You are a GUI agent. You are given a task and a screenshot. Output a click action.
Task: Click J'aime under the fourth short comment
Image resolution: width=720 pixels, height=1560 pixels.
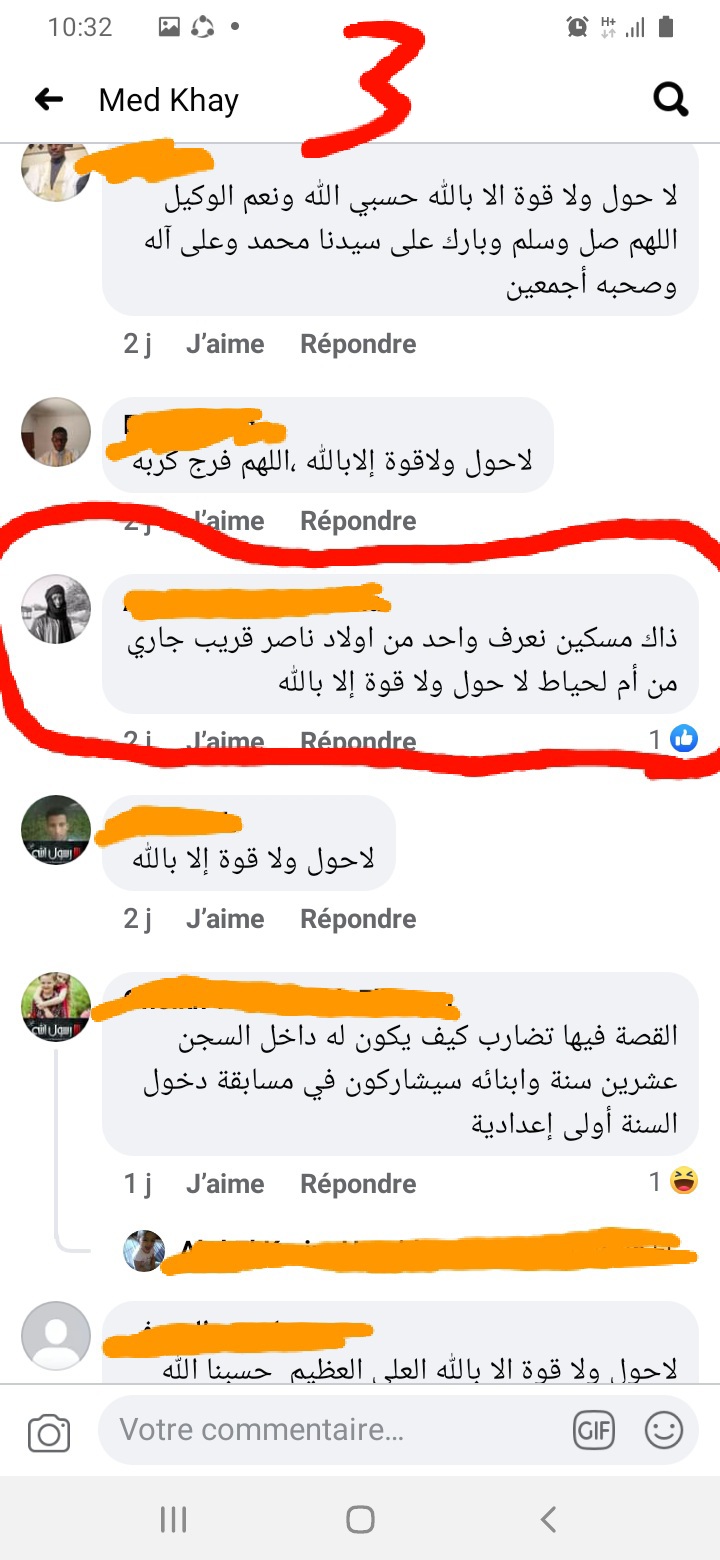coord(225,919)
